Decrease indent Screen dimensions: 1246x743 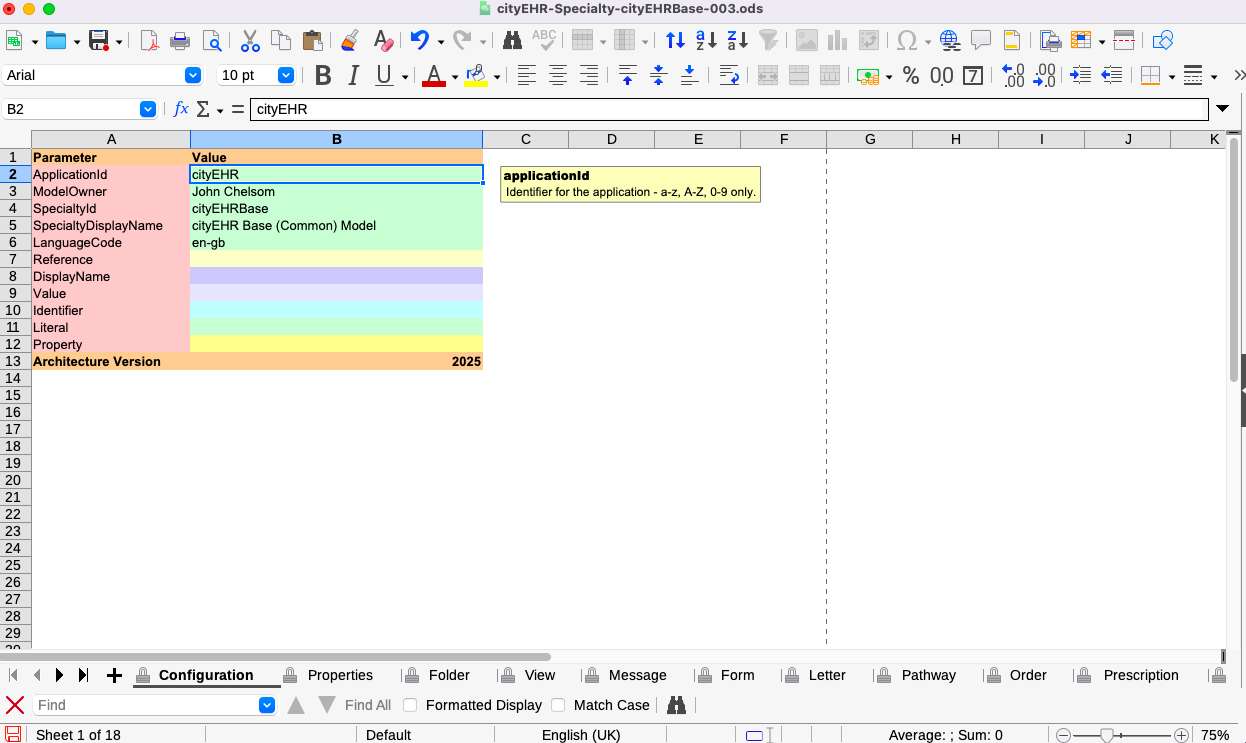[x=1111, y=75]
